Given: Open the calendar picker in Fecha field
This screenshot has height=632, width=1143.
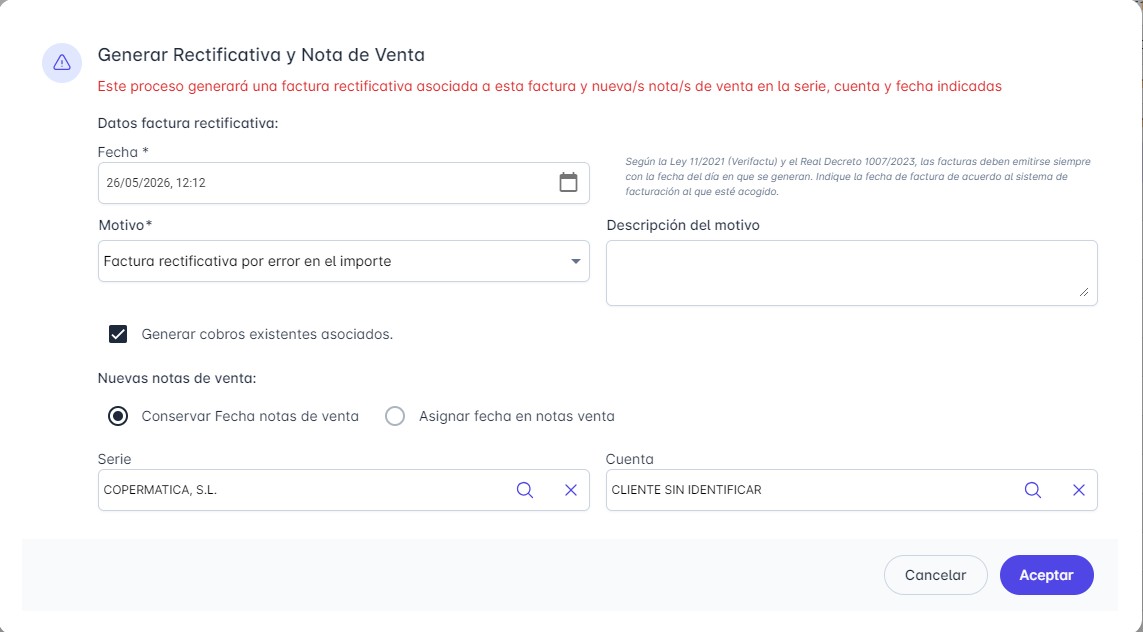Looking at the screenshot, I should (568, 182).
